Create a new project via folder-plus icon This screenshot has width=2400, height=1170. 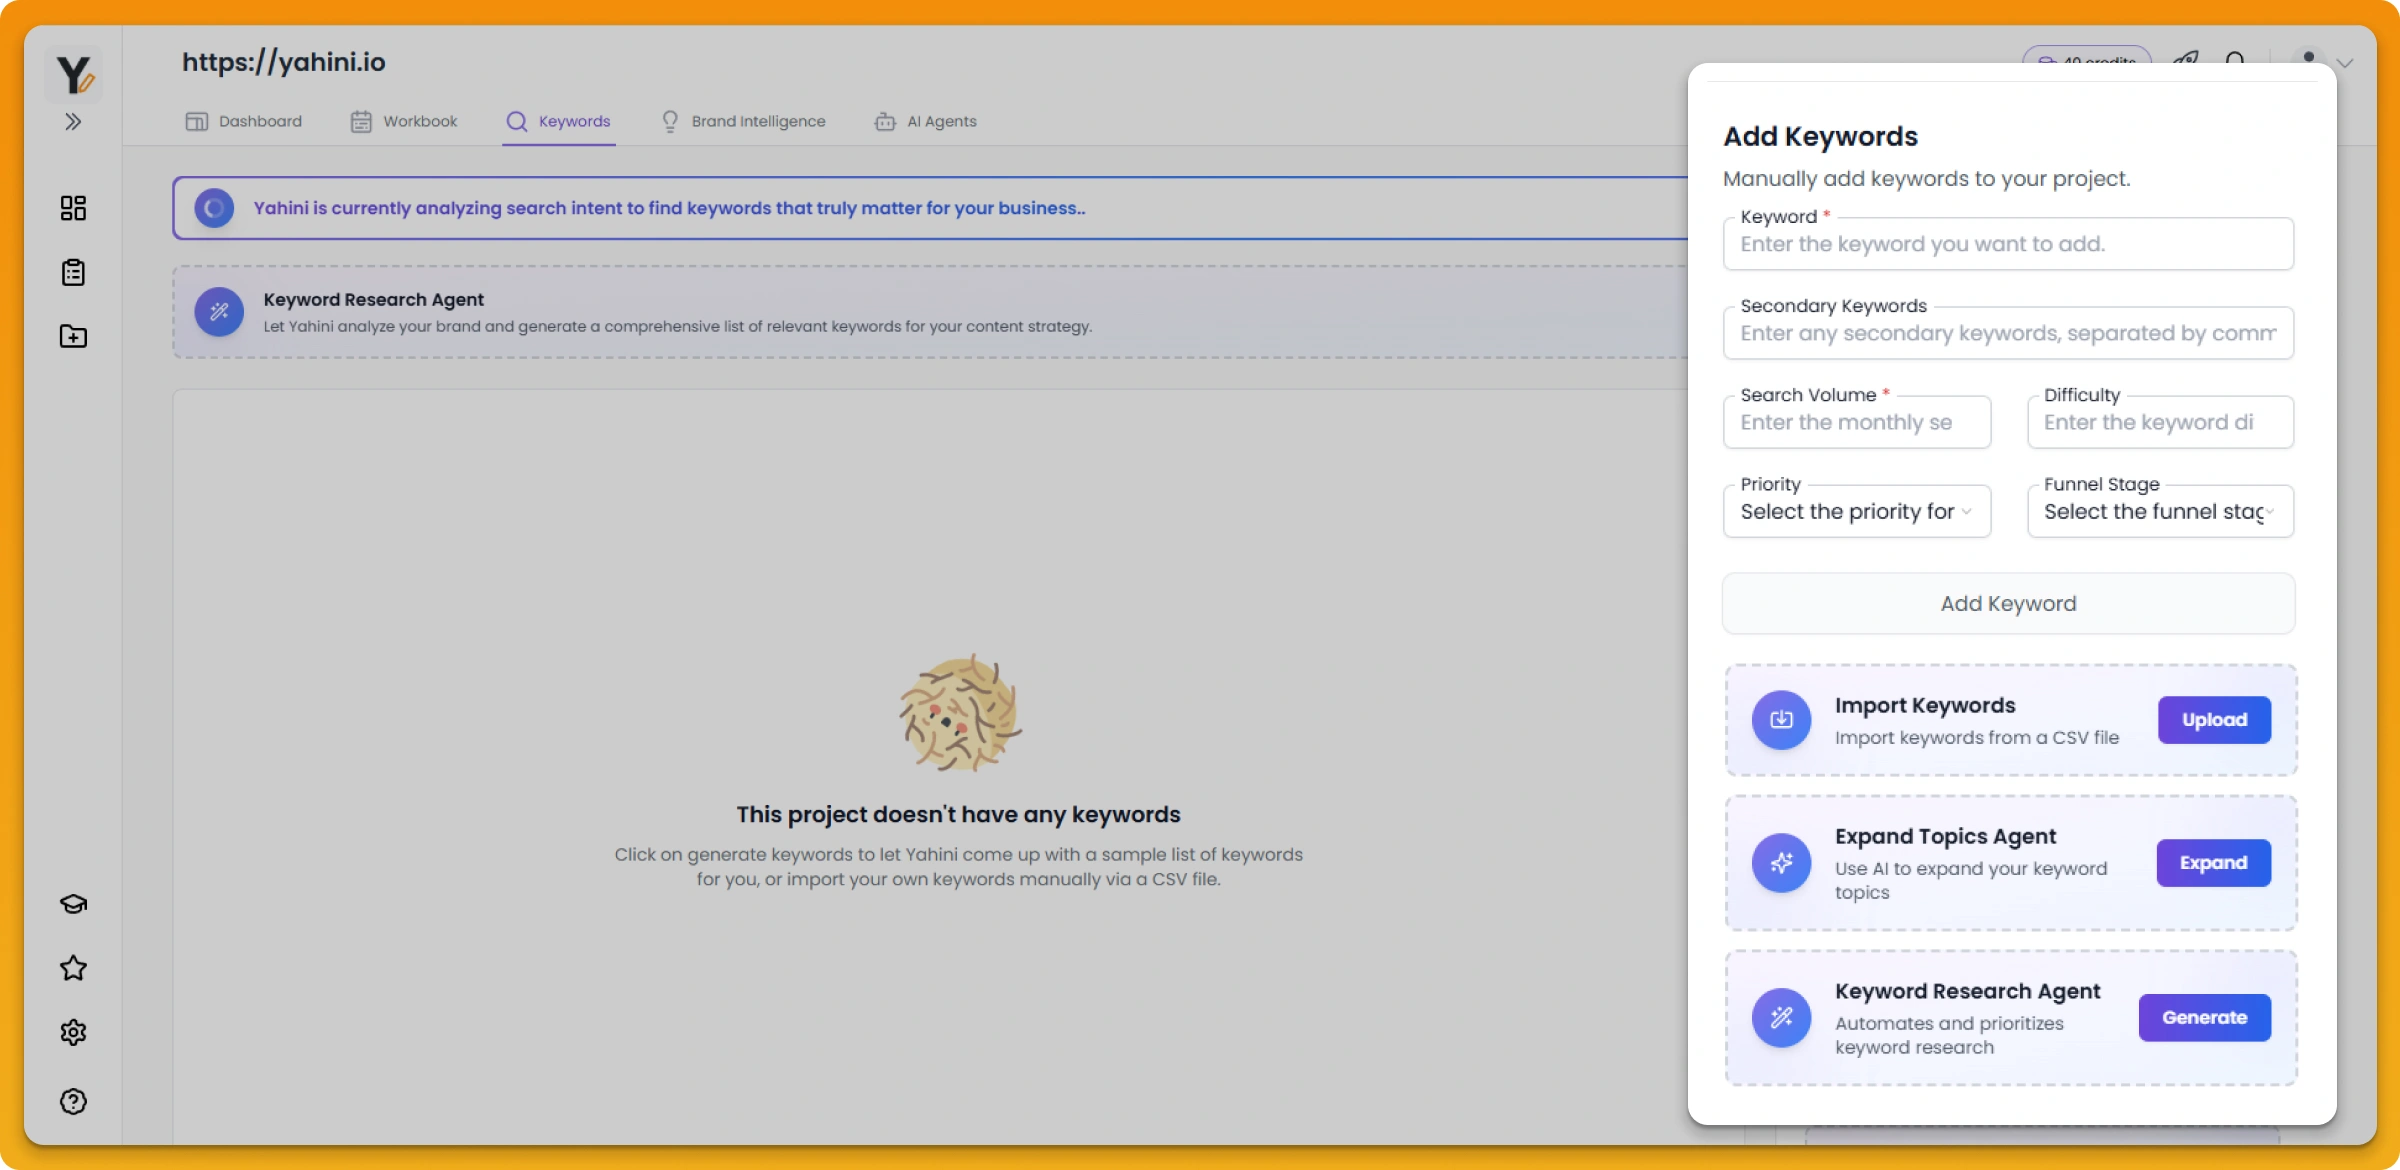(73, 337)
